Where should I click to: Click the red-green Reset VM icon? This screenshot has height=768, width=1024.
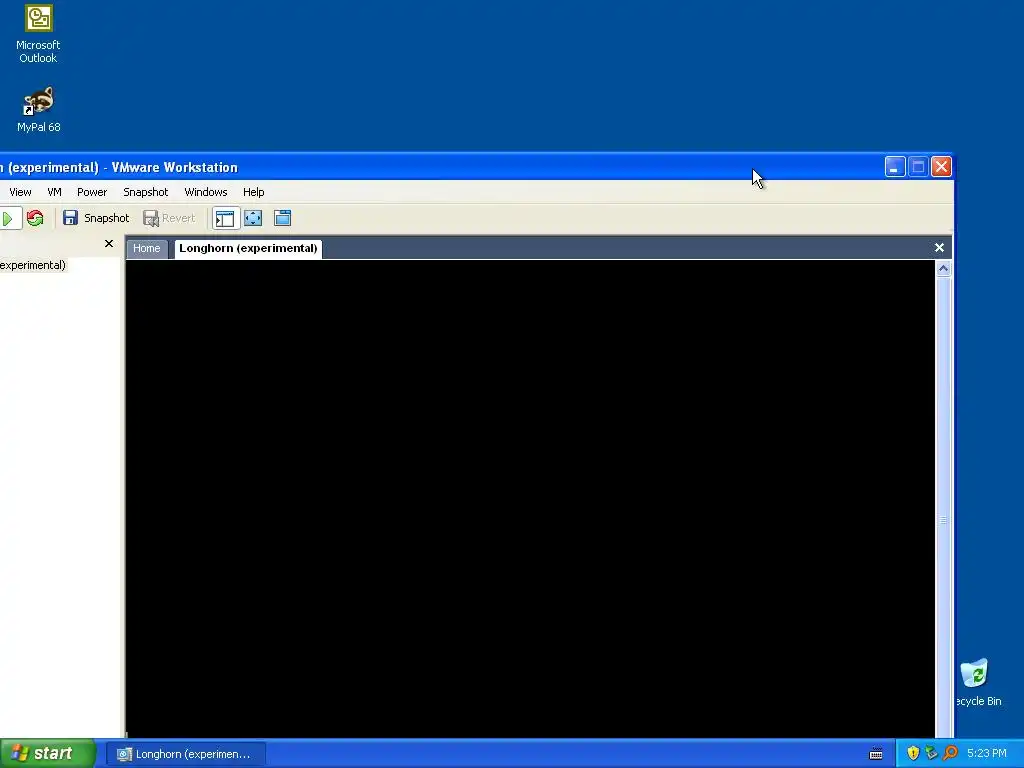click(35, 218)
